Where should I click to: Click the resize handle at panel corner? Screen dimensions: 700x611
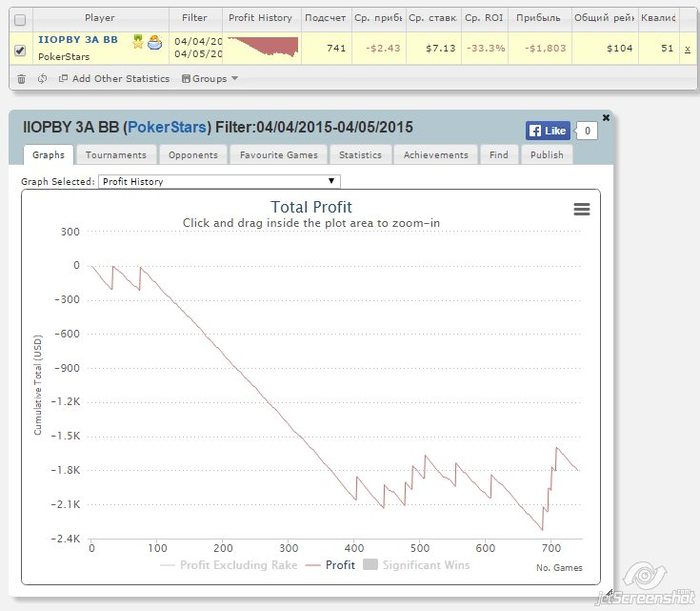pos(609,592)
